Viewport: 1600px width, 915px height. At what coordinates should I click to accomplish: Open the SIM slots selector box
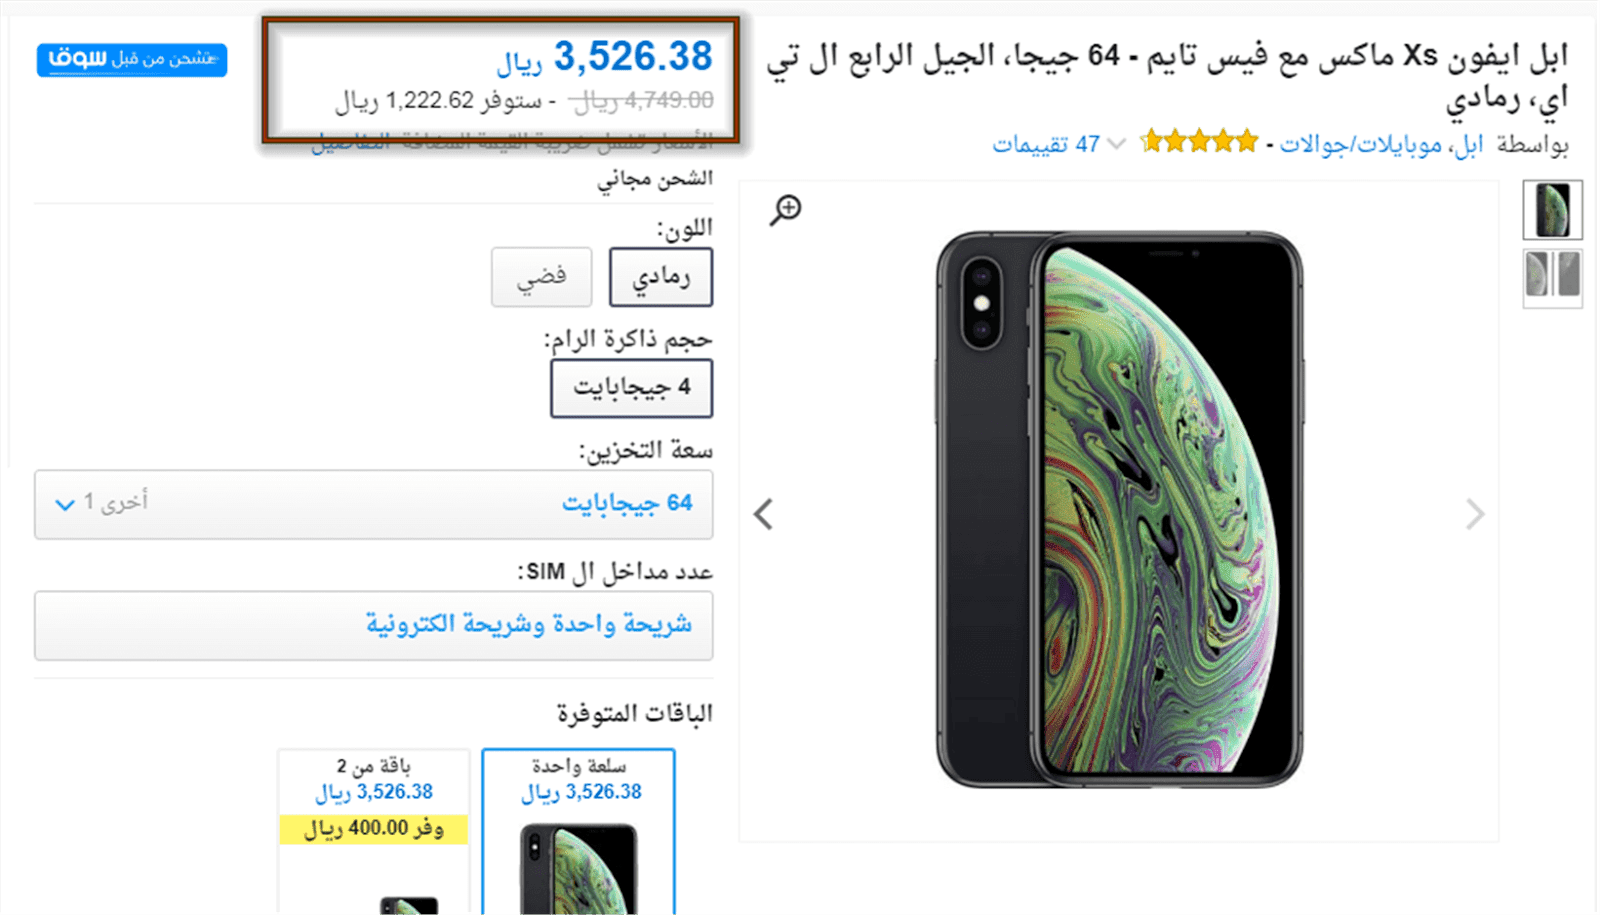(x=374, y=625)
